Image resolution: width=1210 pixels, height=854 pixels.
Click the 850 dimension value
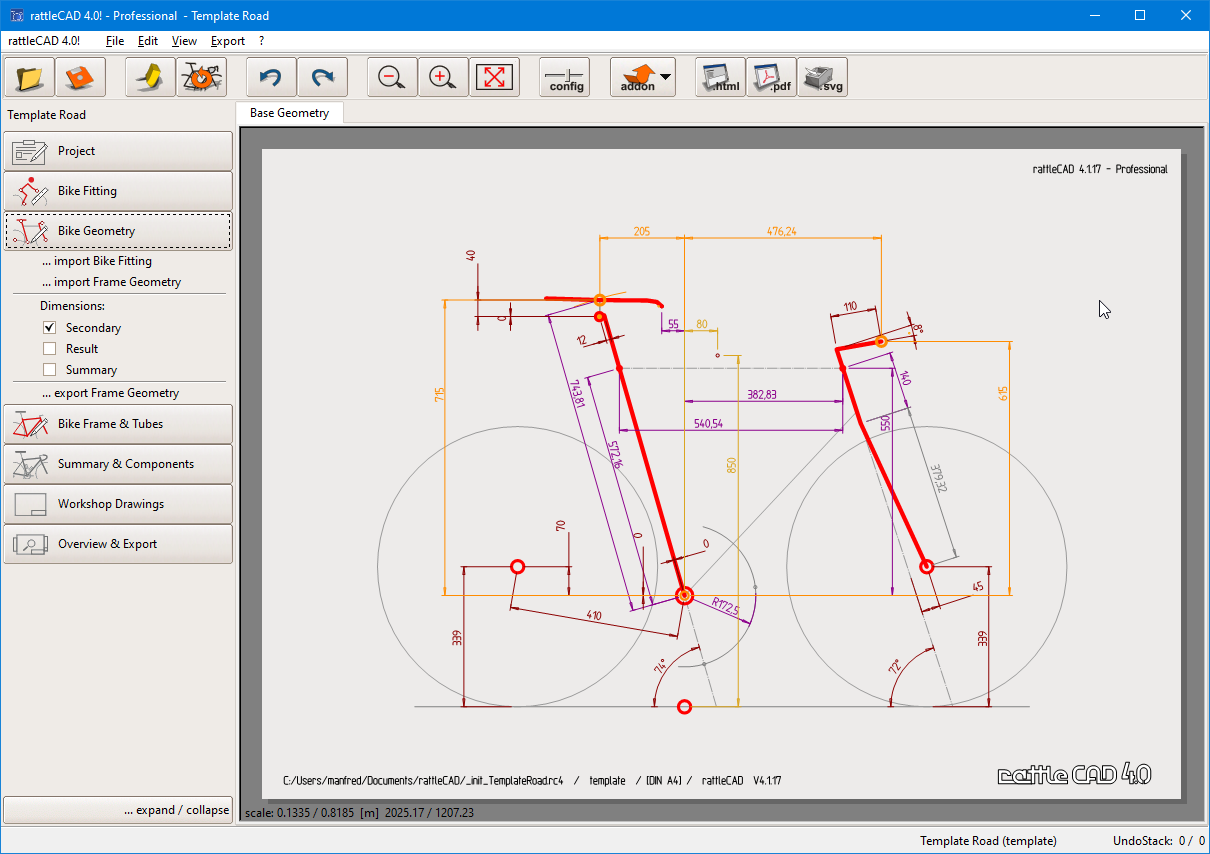(731, 464)
